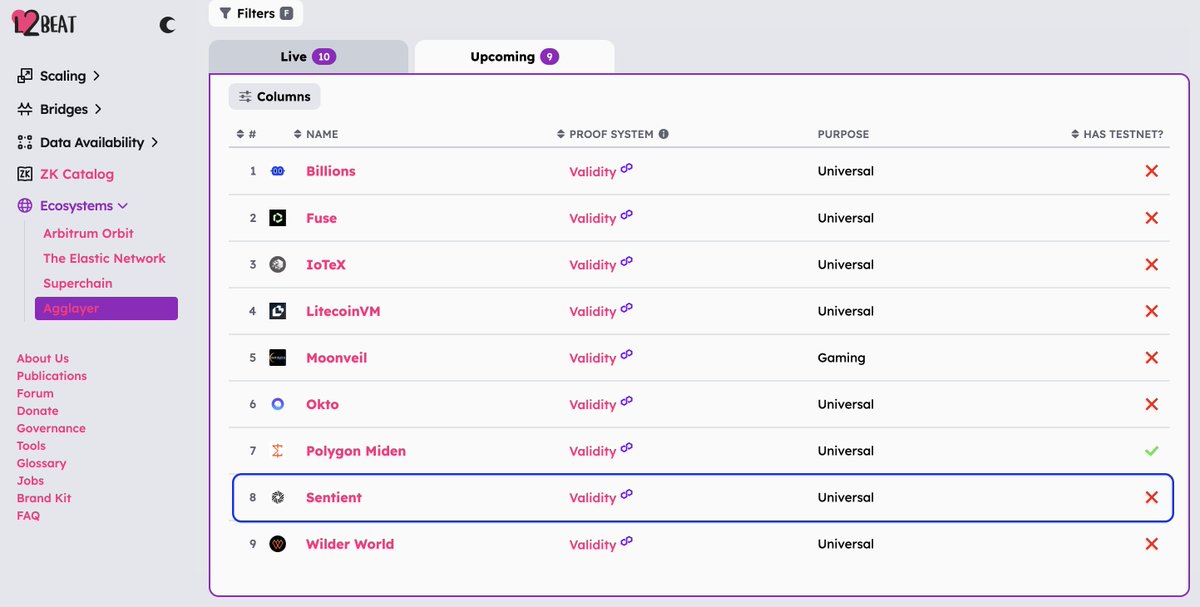This screenshot has height=607, width=1200.
Task: Toggle dark mode moon icon
Action: (167, 25)
